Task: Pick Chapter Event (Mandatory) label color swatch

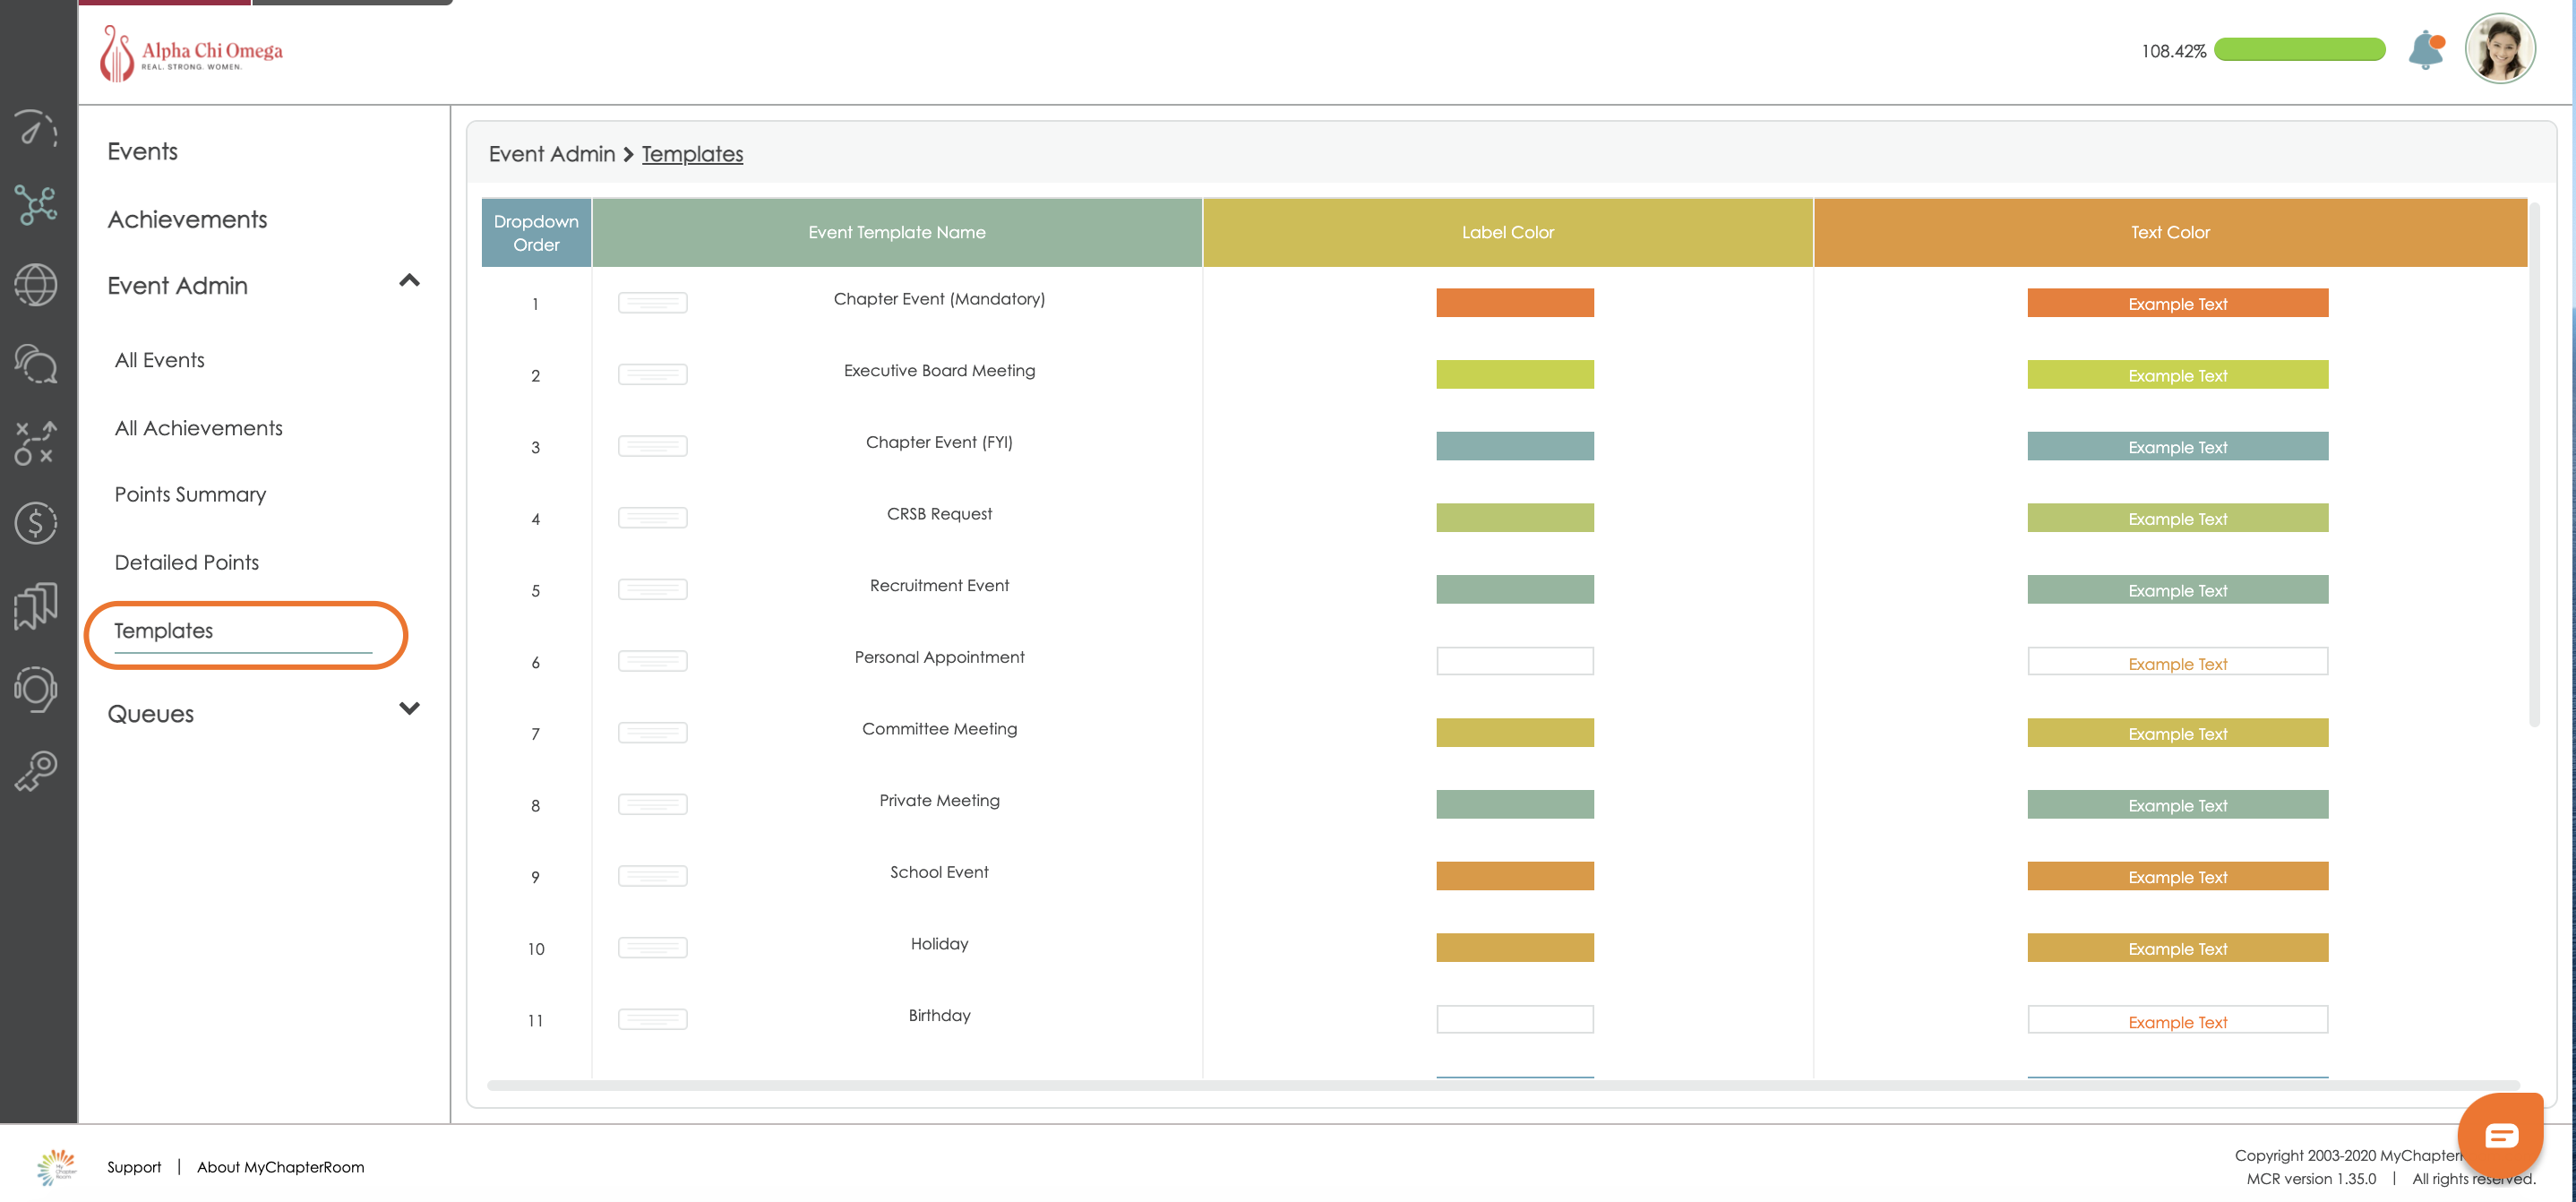Action: tap(1514, 303)
